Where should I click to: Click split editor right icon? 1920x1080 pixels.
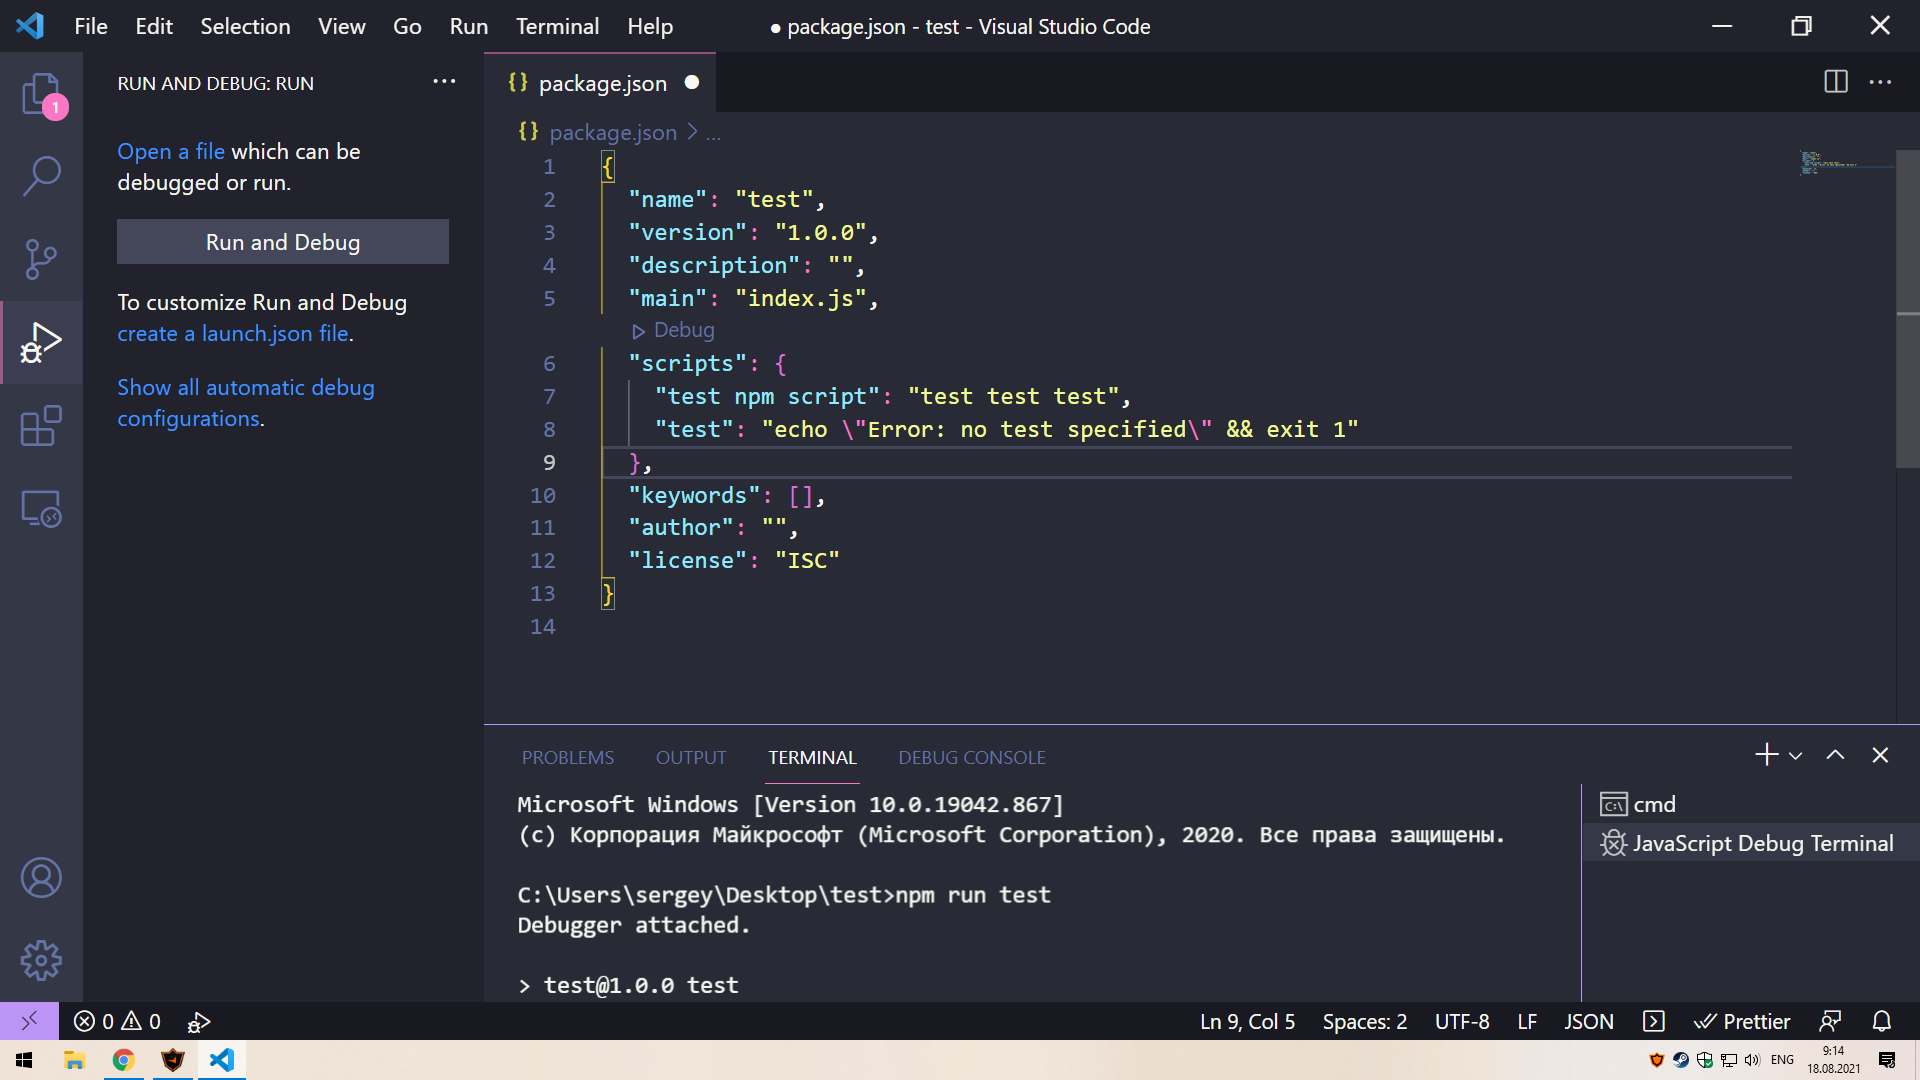click(1835, 82)
